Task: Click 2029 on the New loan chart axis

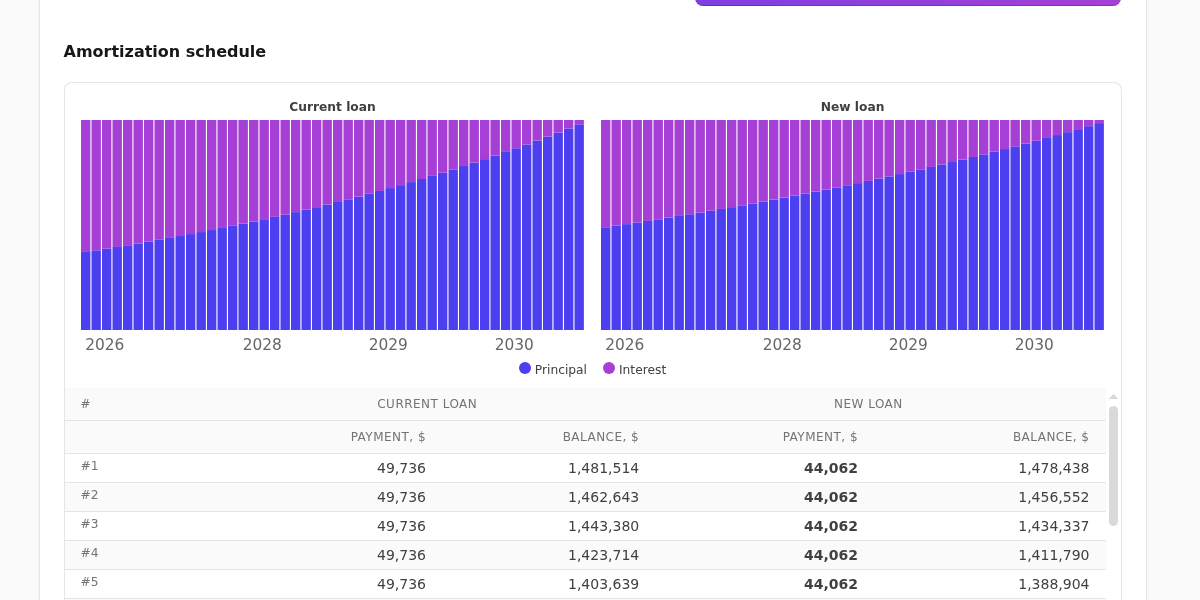Action: (x=908, y=344)
